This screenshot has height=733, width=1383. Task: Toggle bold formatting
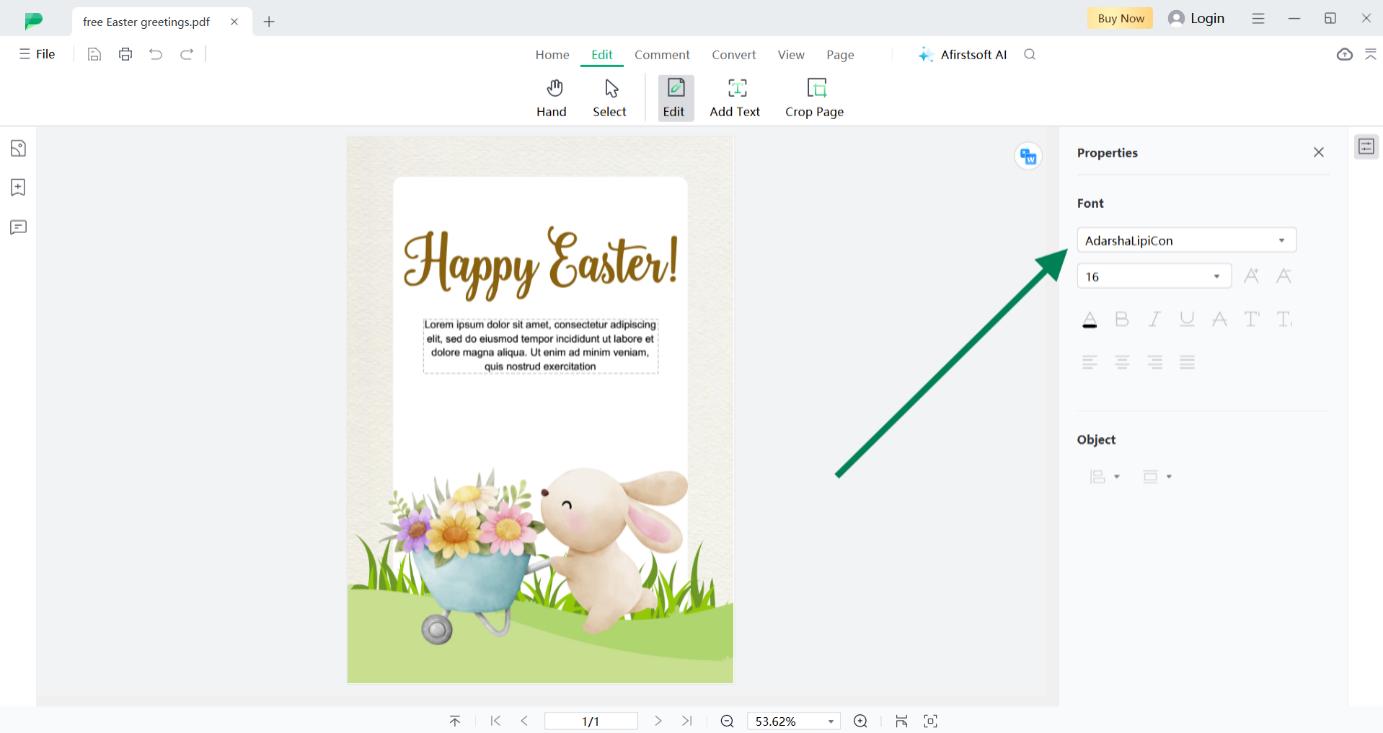coord(1122,319)
